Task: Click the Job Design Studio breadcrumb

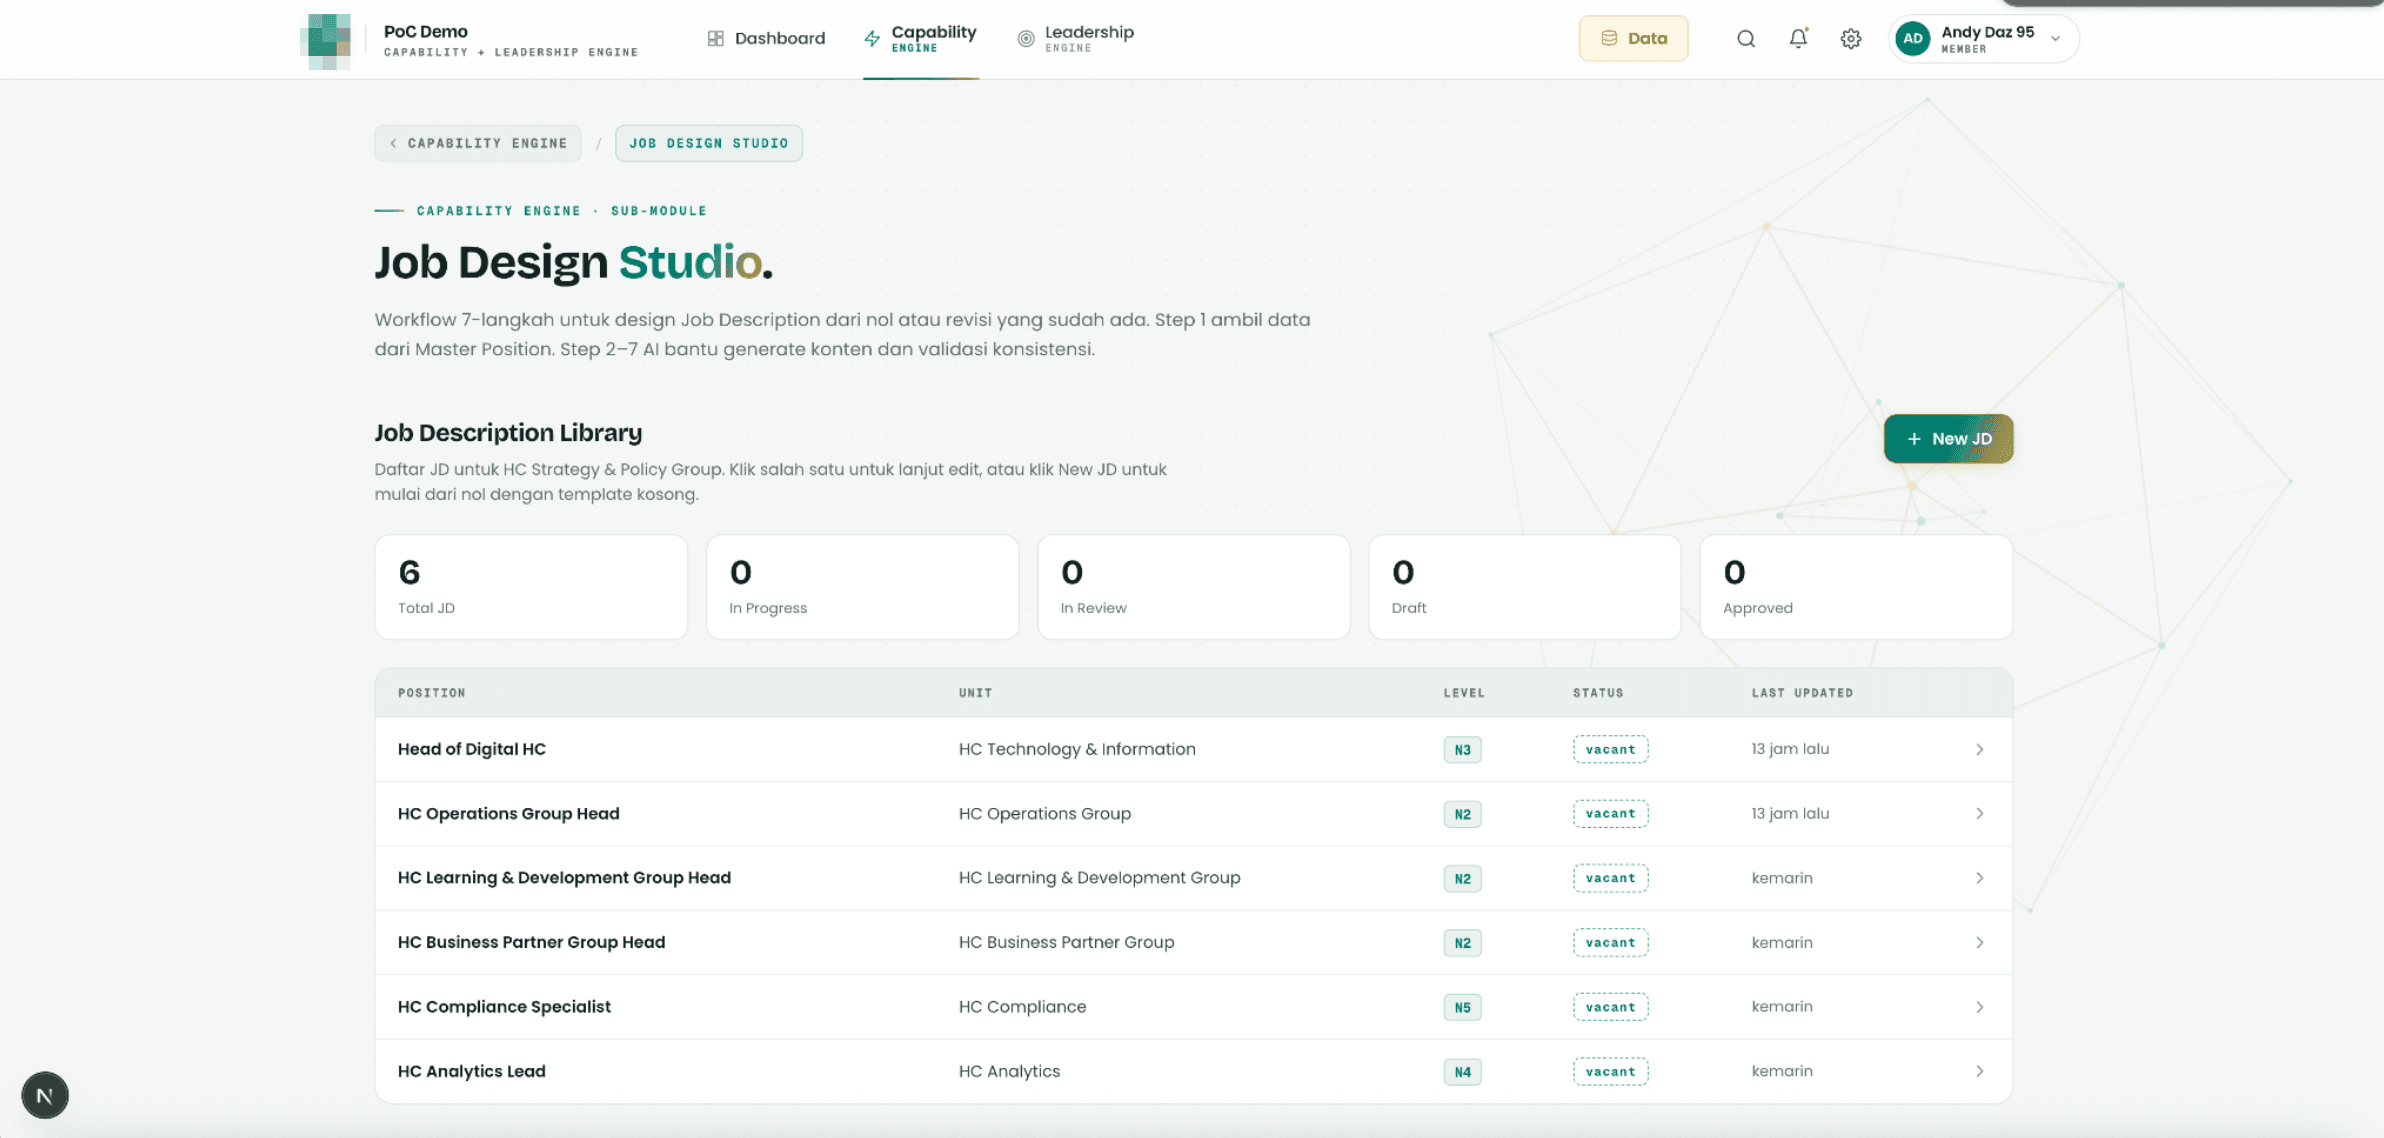Action: [709, 143]
